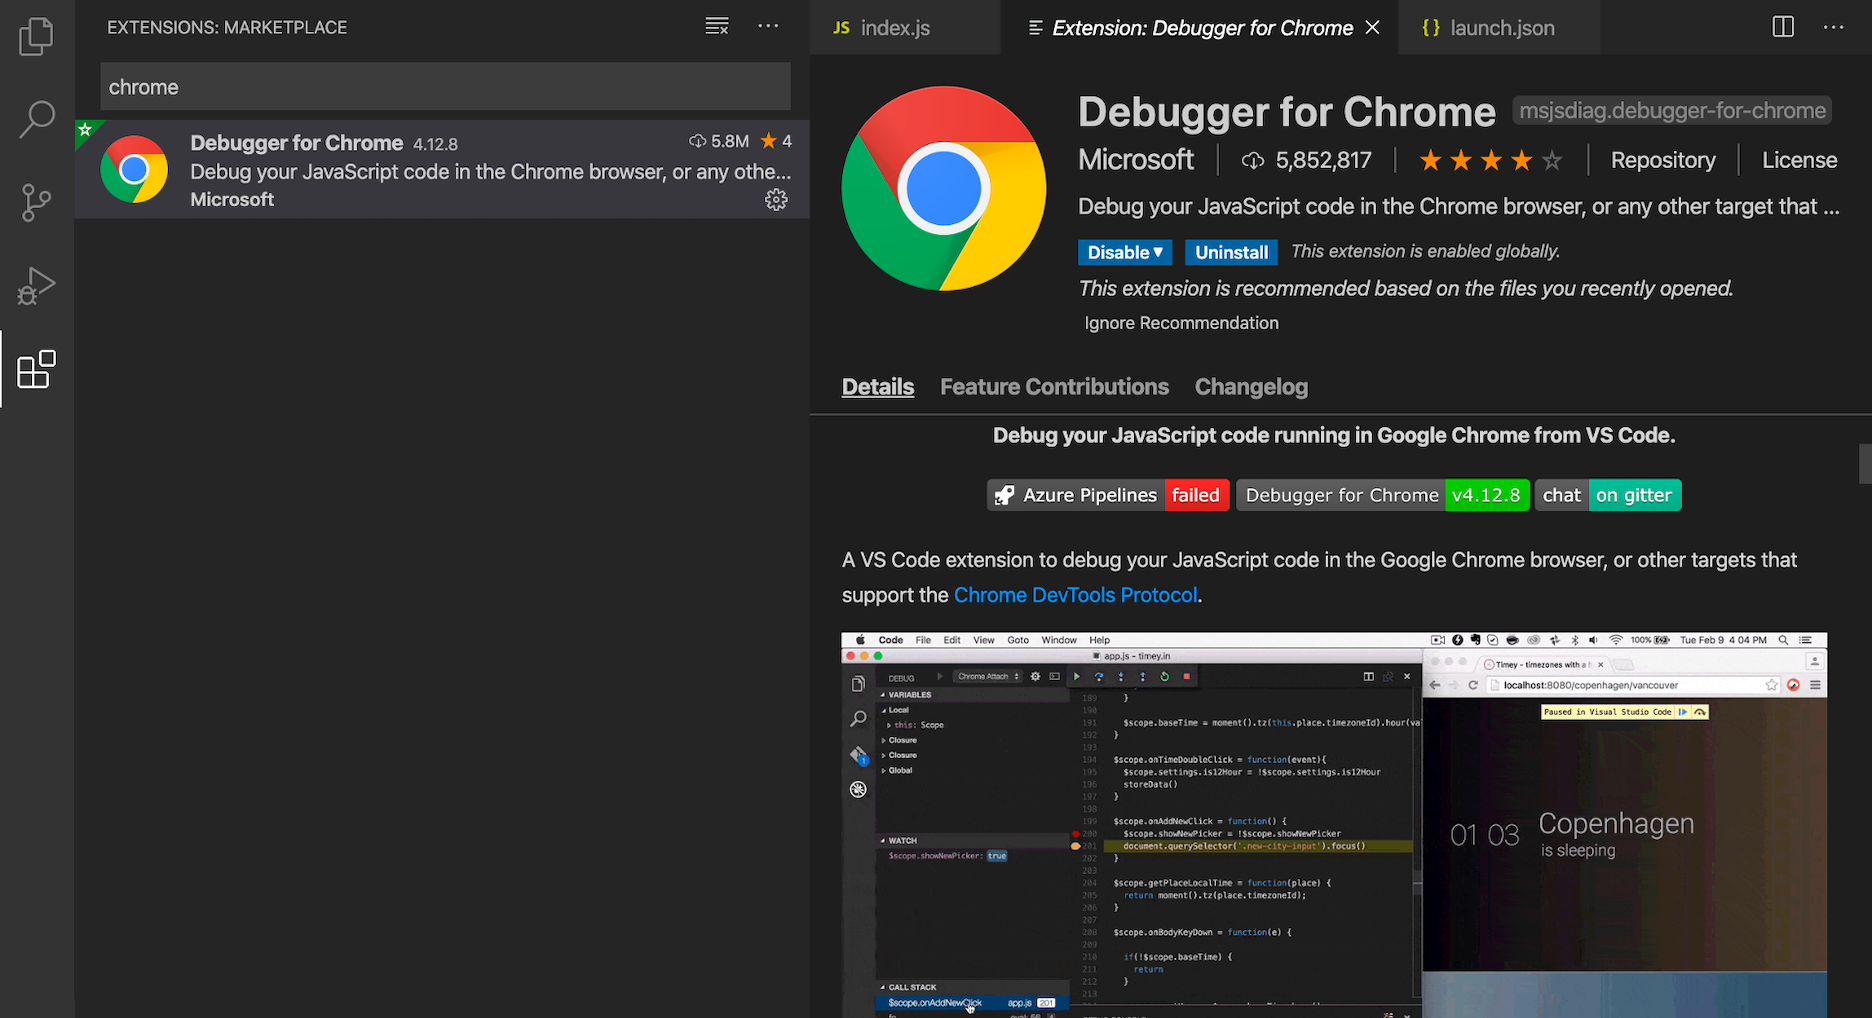Select the Extensions view icon
Viewport: 1872px width, 1018px height.
coord(36,370)
